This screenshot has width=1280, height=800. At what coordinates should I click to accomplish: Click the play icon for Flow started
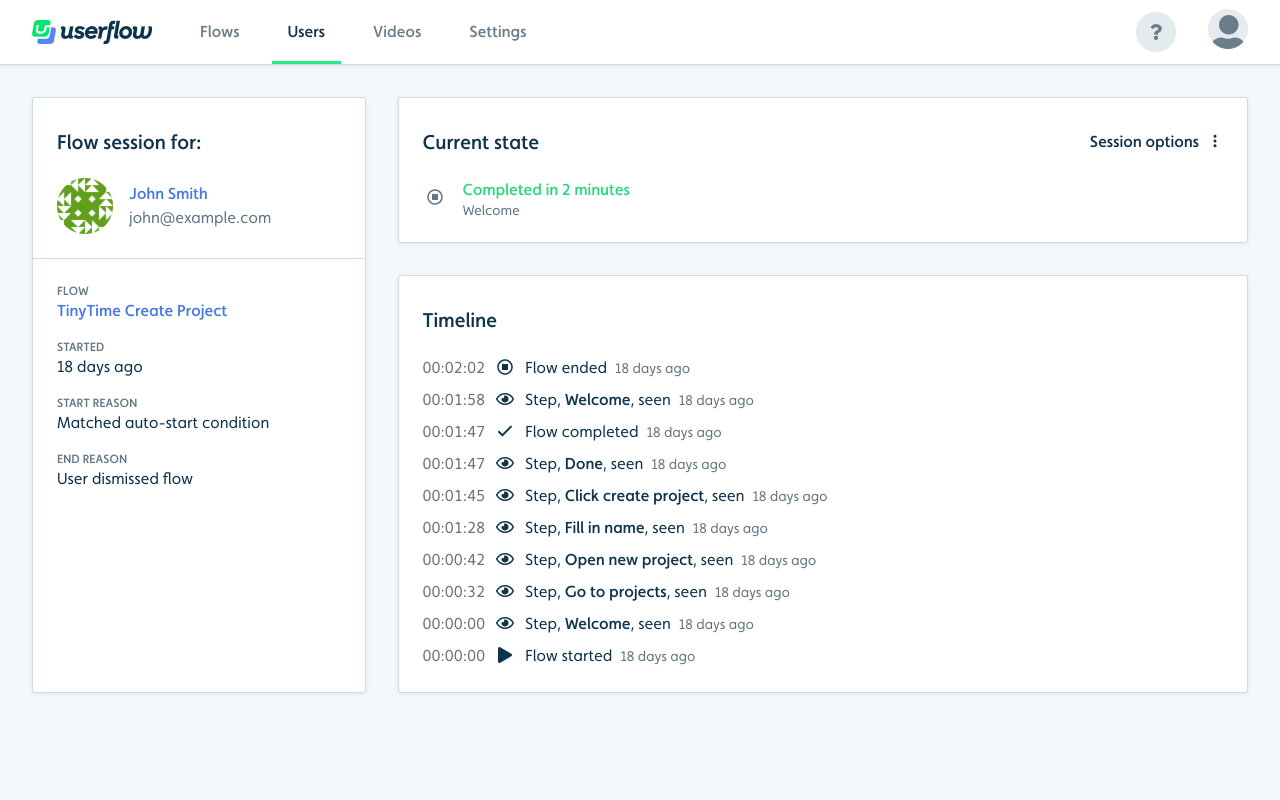point(505,655)
